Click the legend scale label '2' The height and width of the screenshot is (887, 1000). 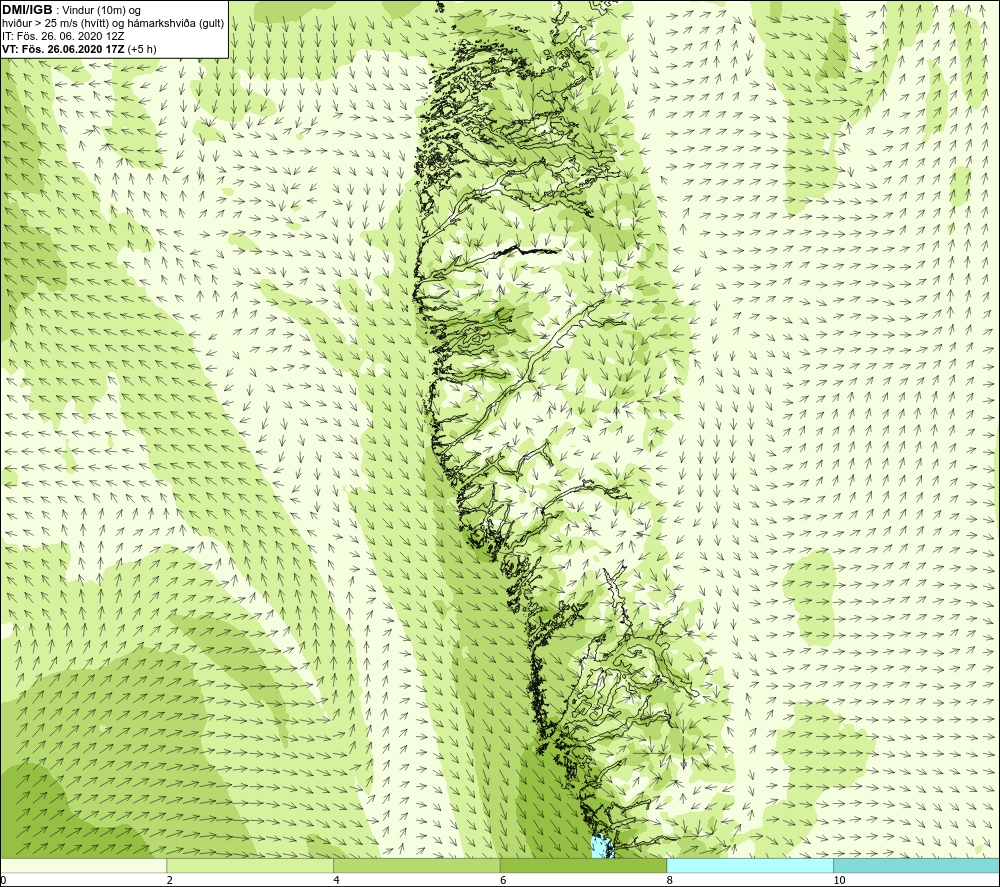170,881
